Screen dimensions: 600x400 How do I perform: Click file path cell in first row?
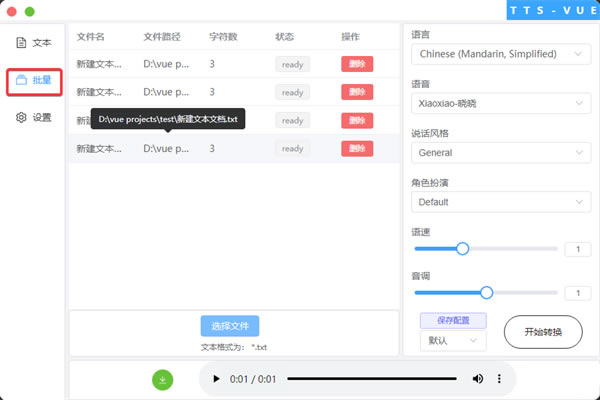pos(166,64)
